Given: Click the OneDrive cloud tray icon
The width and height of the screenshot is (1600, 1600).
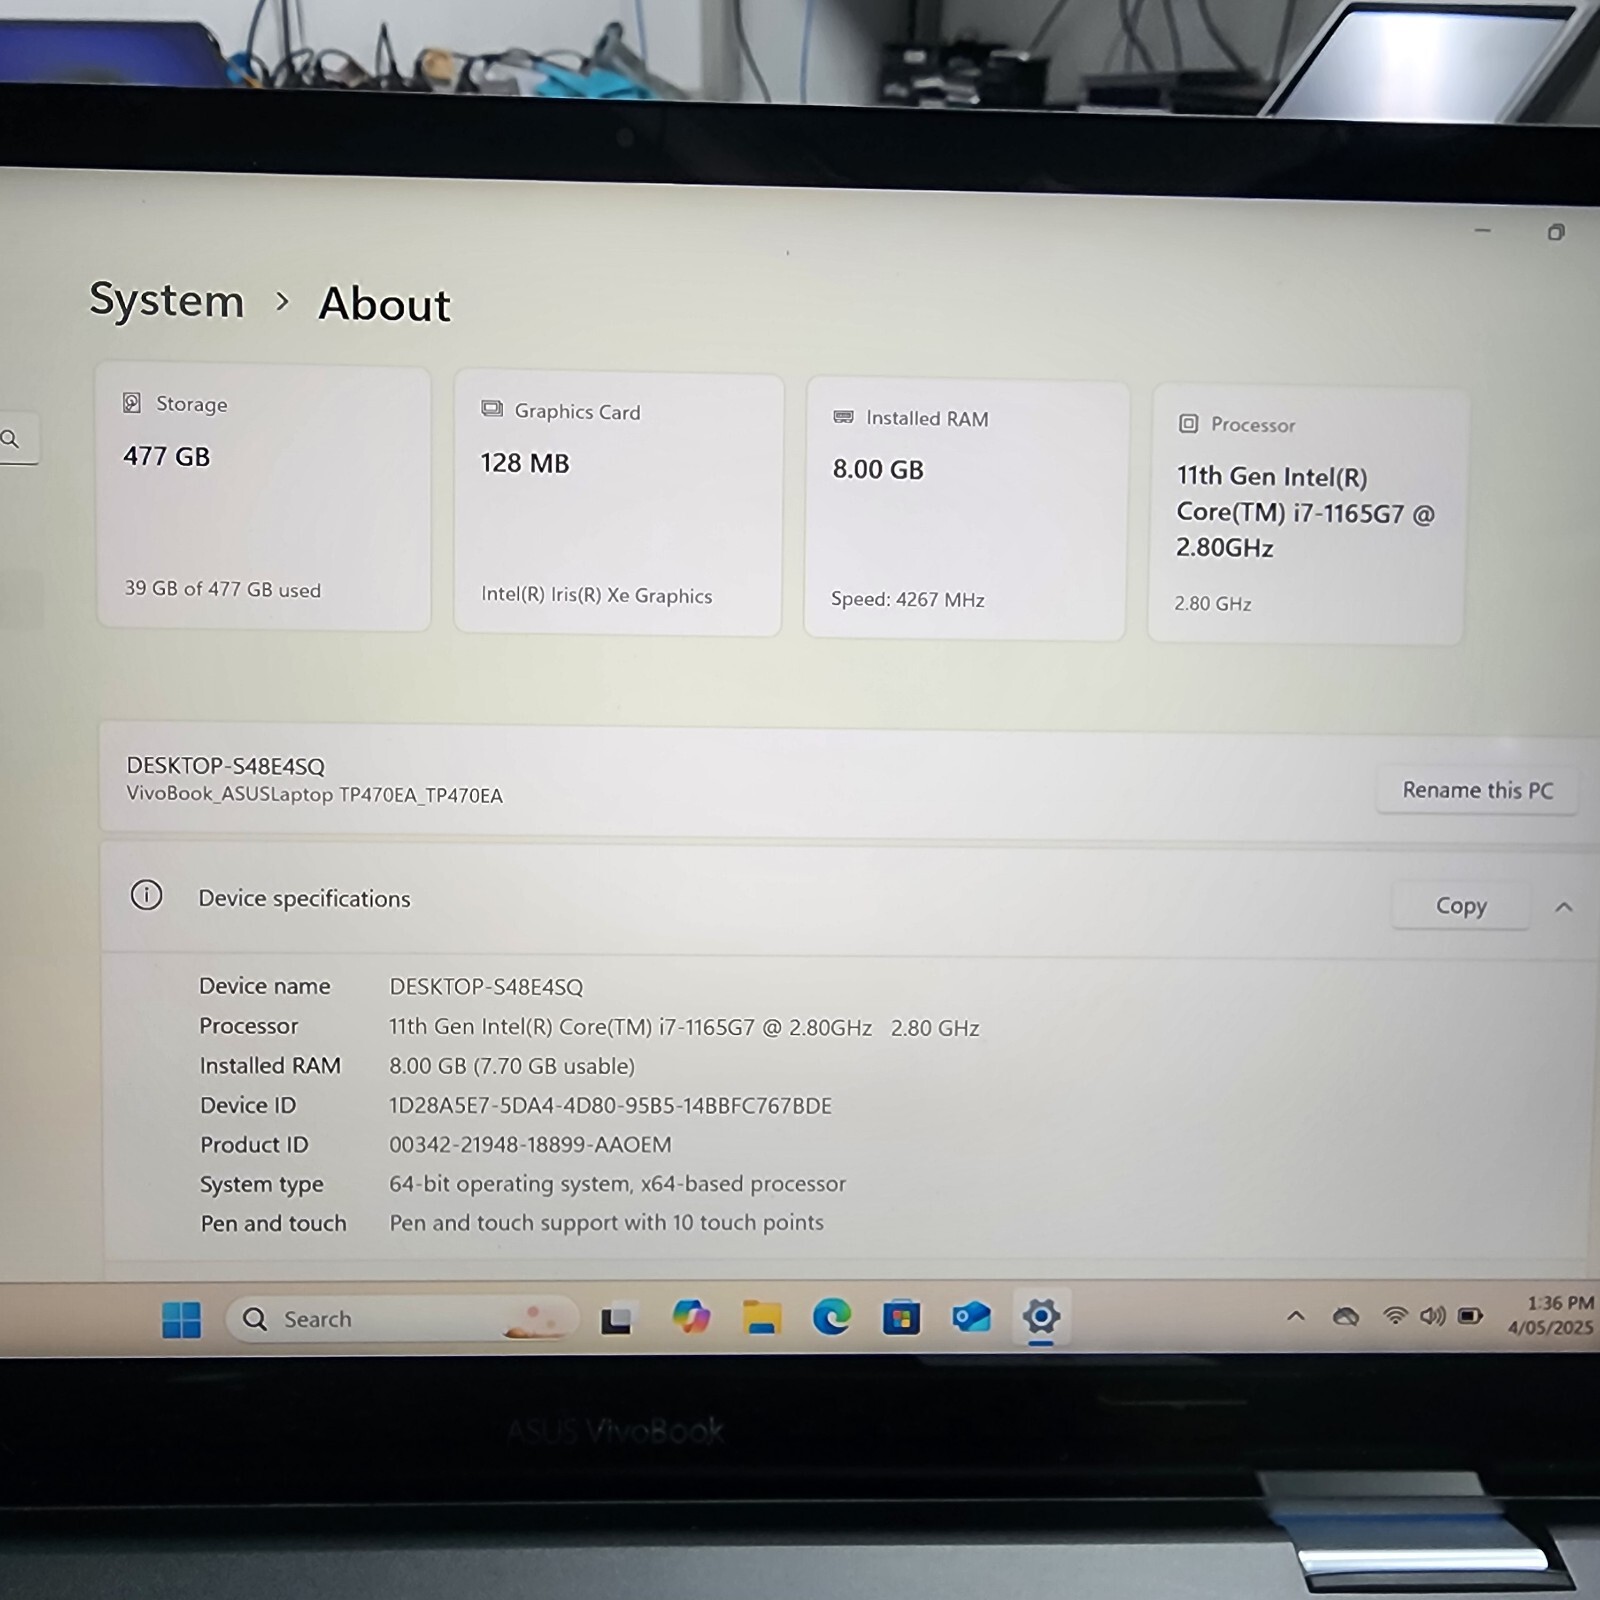Looking at the screenshot, I should [x=1346, y=1317].
